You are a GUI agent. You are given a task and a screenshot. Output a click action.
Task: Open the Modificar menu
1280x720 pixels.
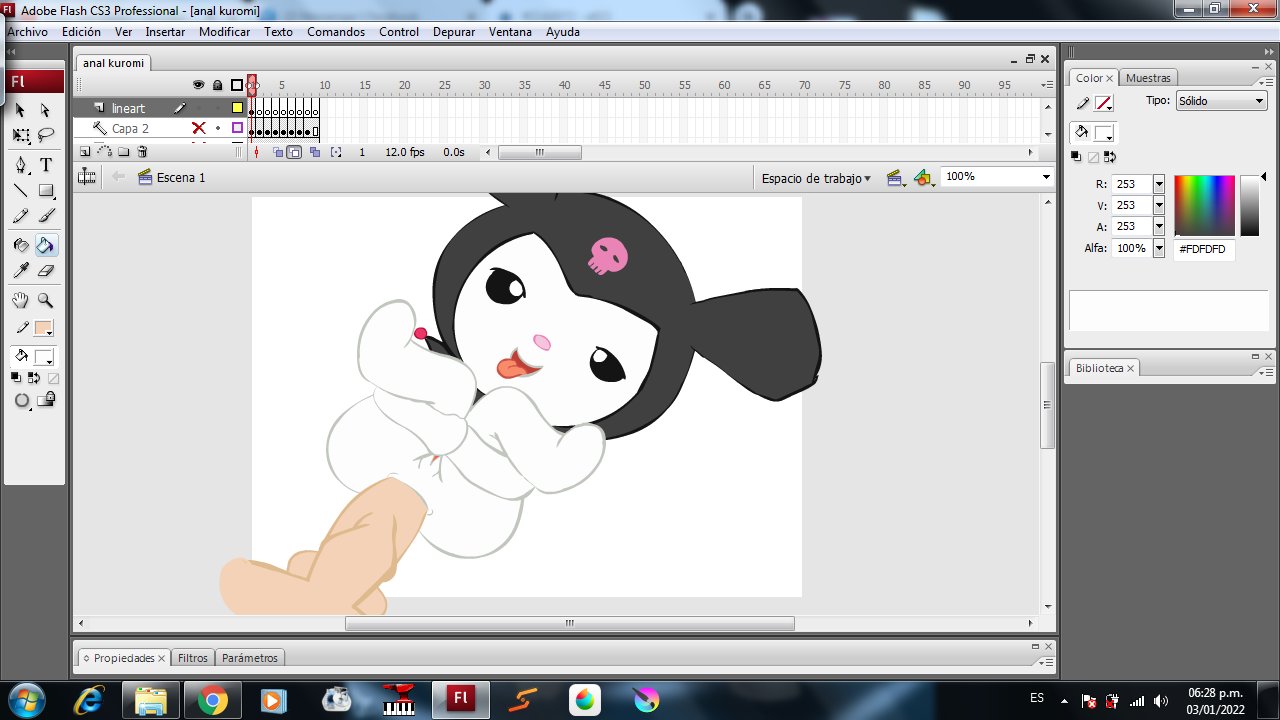(x=224, y=32)
